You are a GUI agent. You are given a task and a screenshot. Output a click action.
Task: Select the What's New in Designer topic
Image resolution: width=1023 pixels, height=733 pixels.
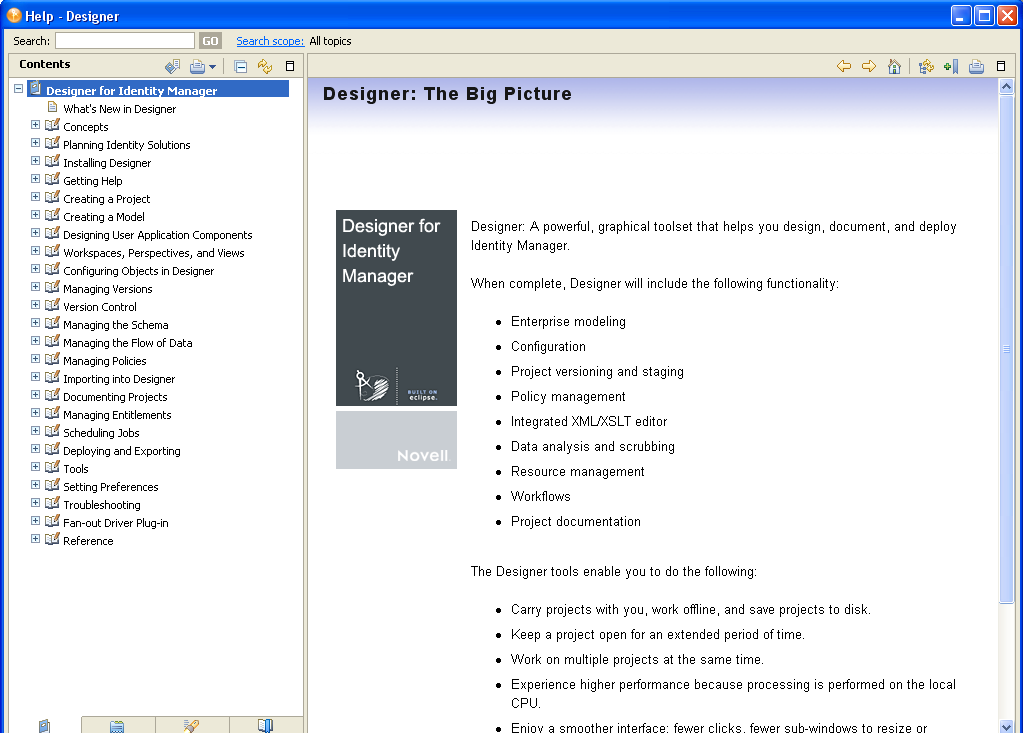coord(117,108)
